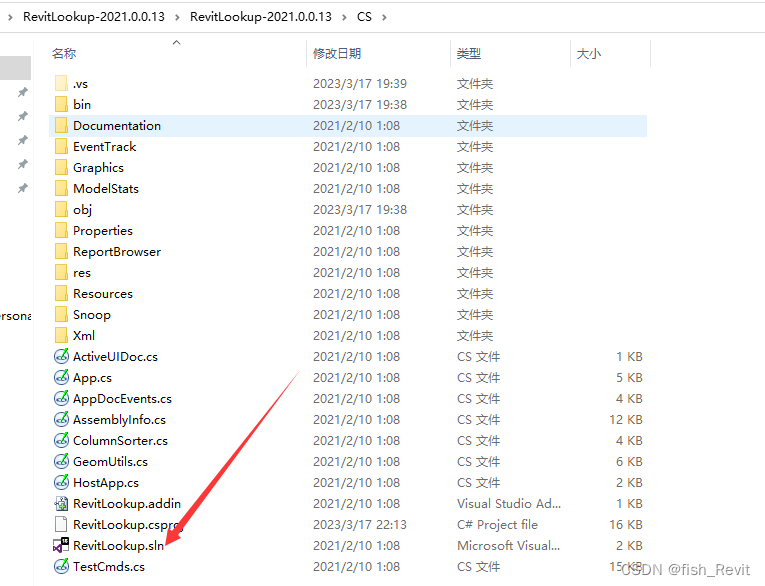
Task: Select the file name RevitLookup.addin
Action: (x=127, y=504)
